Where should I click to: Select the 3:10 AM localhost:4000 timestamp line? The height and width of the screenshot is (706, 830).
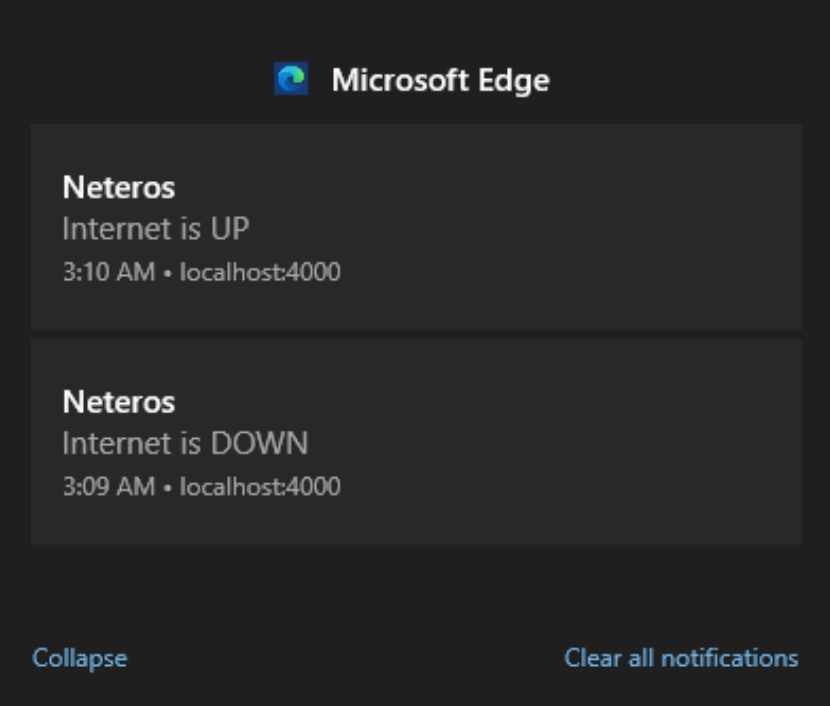coord(202,272)
